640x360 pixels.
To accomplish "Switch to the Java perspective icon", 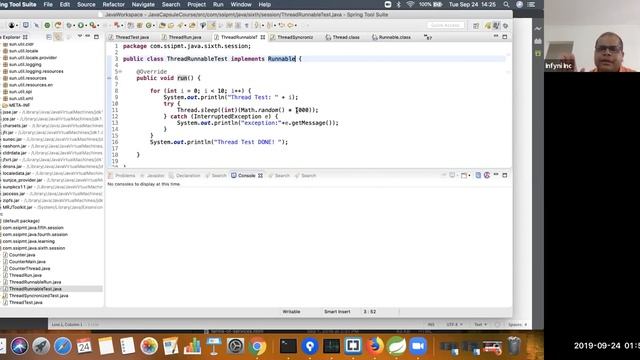I will point(496,26).
